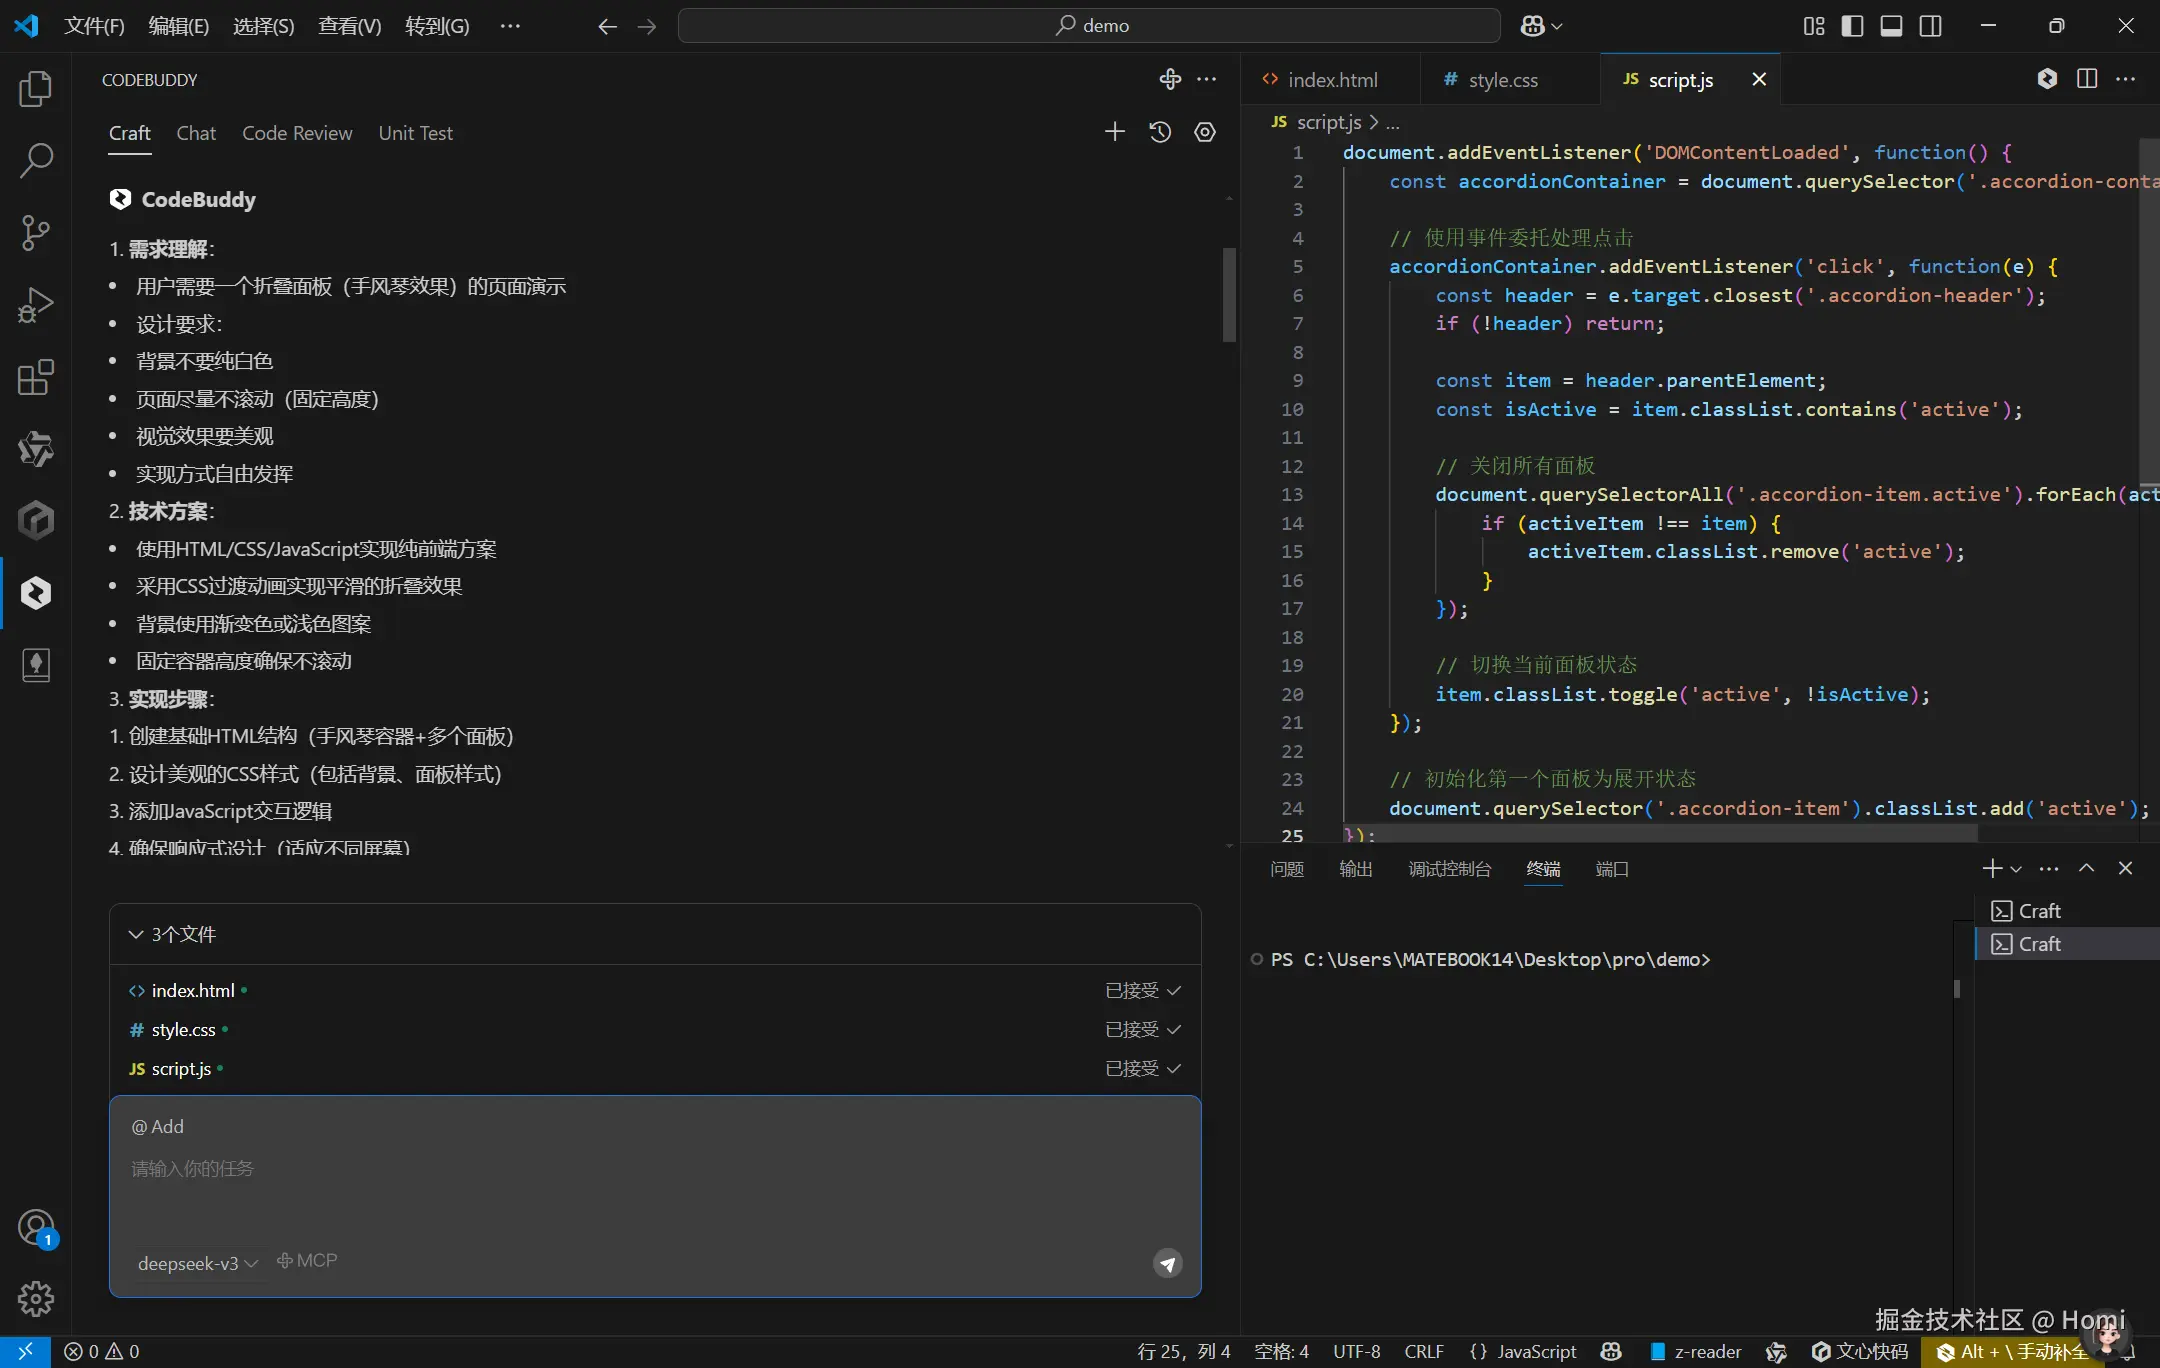Switch to style.css editor tab
Viewport: 2160px width, 1368px height.
[1502, 80]
